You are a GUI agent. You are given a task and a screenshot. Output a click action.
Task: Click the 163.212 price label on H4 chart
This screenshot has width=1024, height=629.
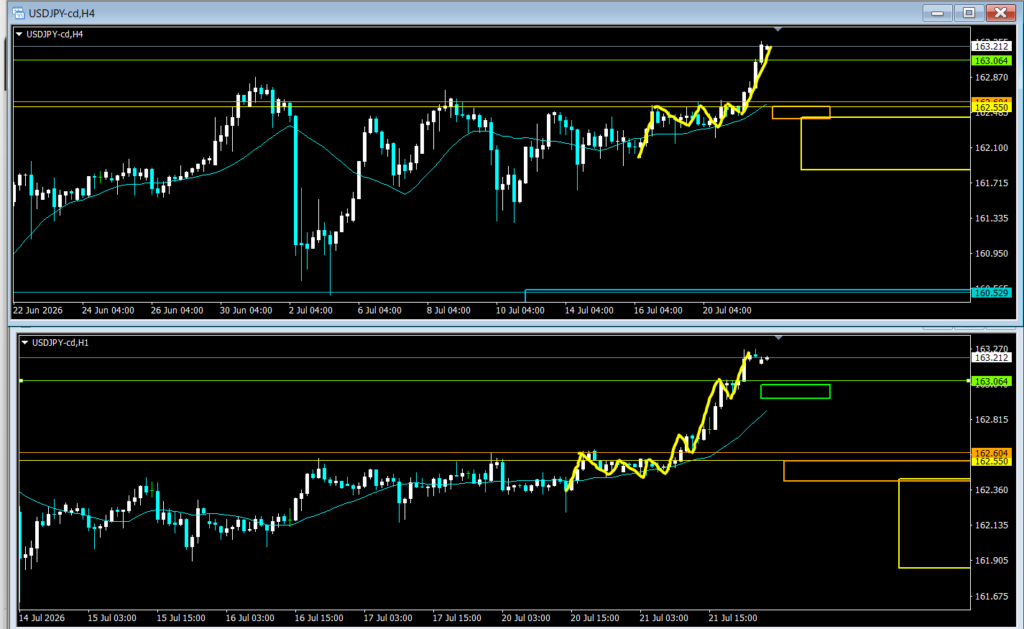click(x=991, y=46)
